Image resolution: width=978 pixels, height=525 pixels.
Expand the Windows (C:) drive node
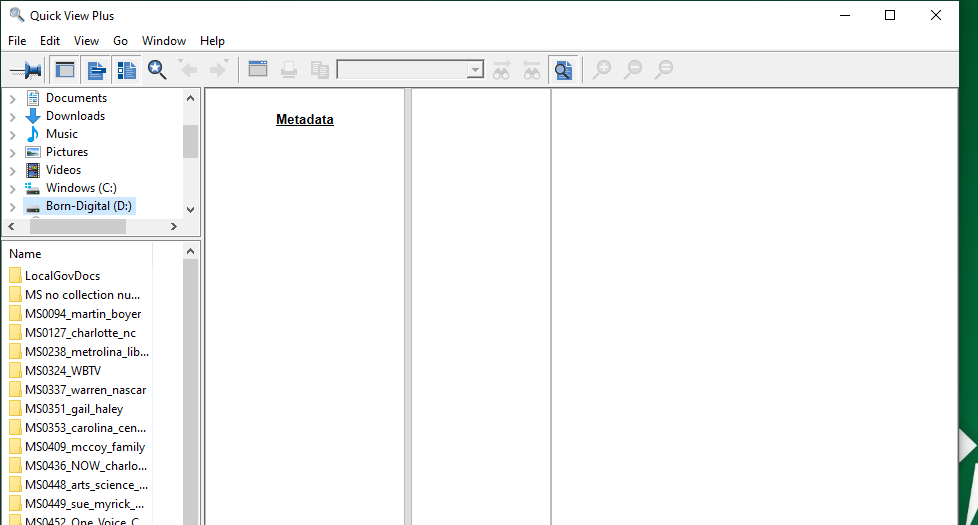point(12,188)
